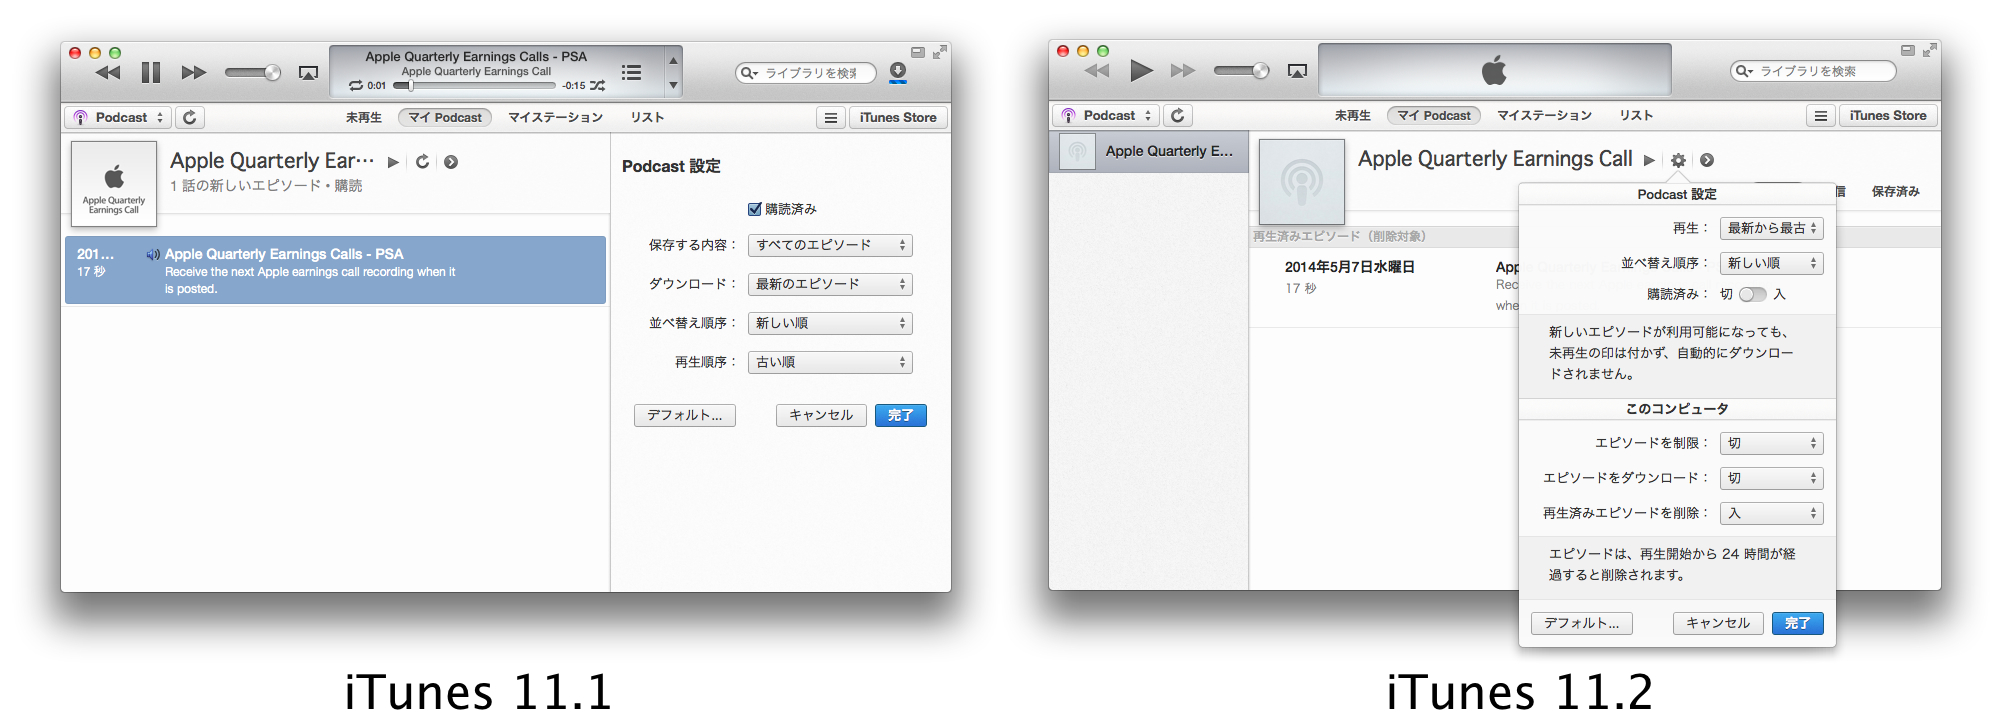Switch iTunes 11.2 to the mini player
The width and height of the screenshot is (2000, 720).
[1908, 50]
